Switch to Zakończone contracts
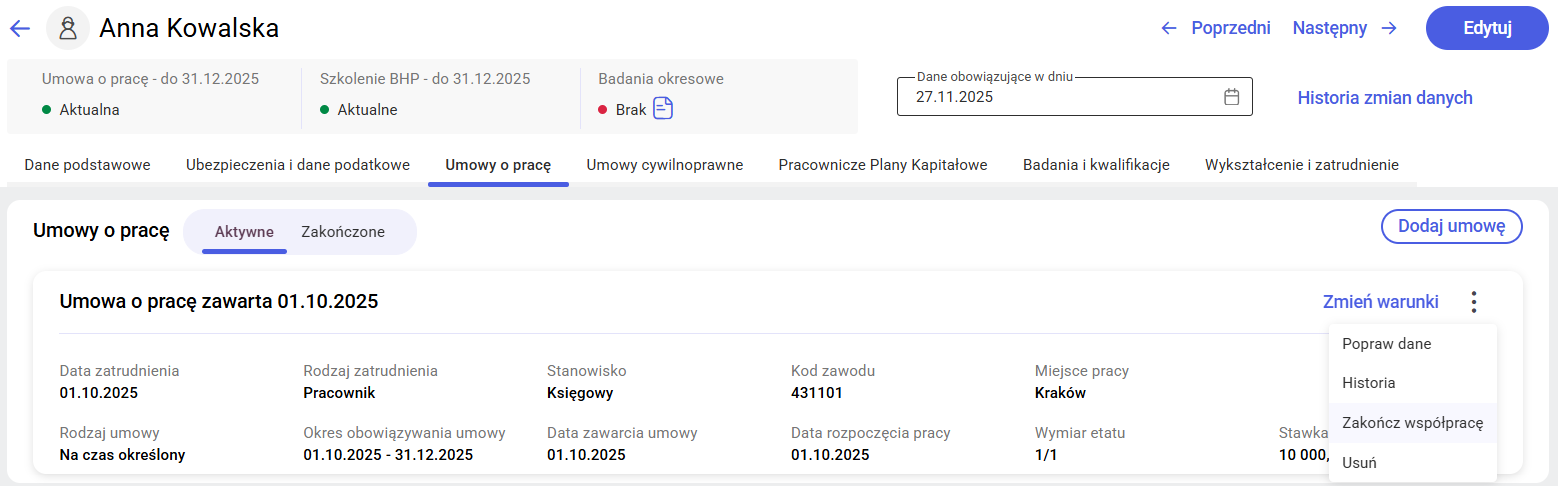The height and width of the screenshot is (486, 1558). pos(343,232)
